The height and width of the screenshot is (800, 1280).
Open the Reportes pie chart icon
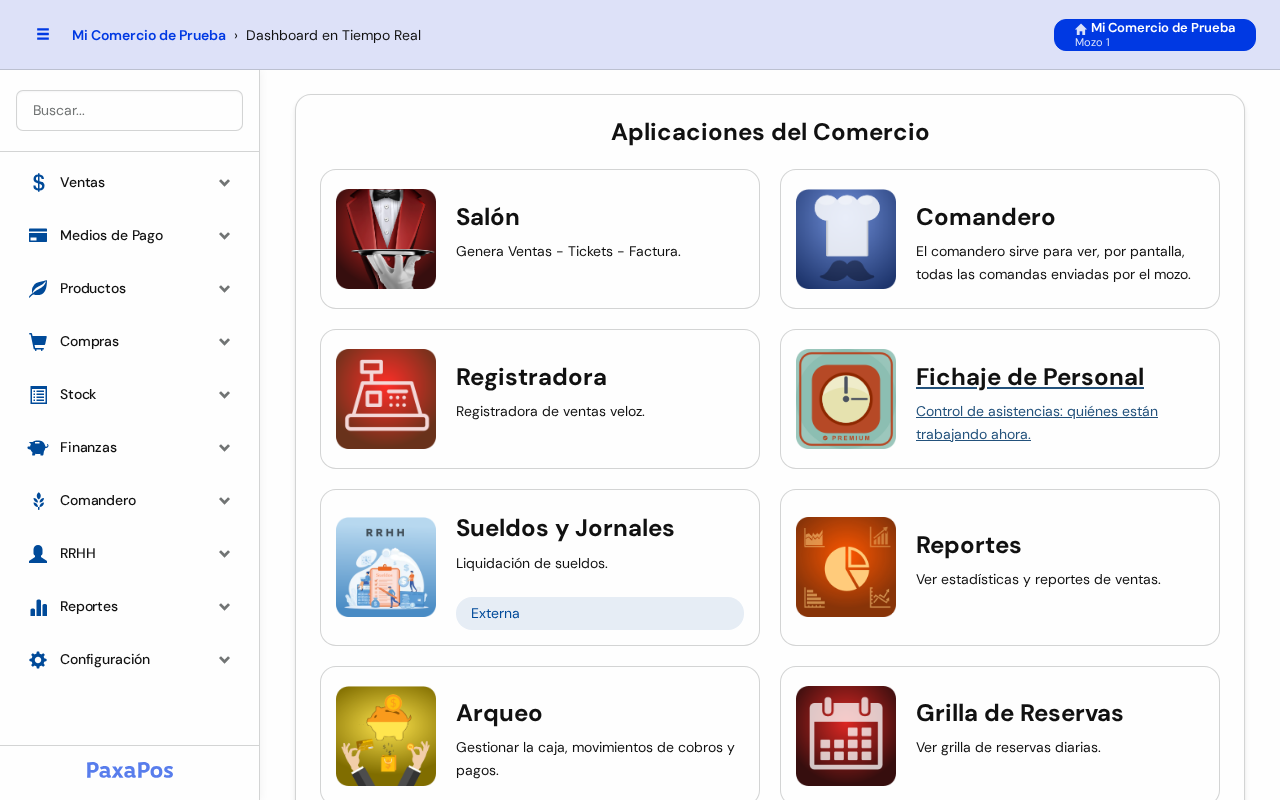[x=846, y=567]
